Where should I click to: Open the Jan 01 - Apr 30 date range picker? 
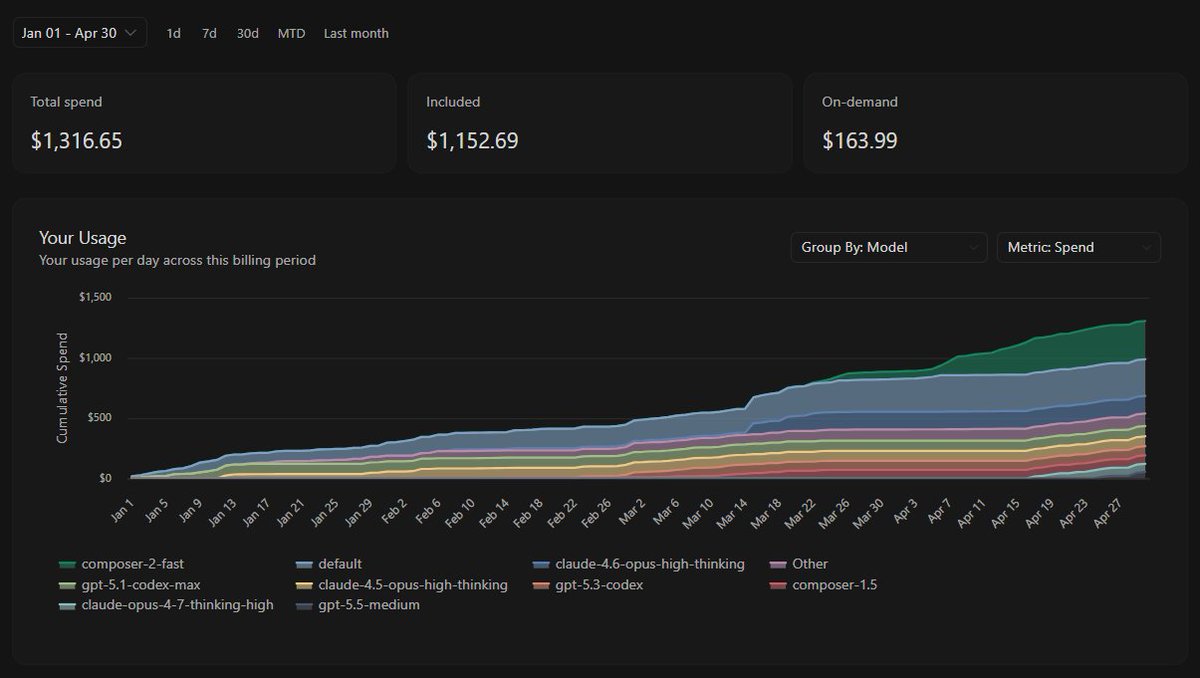click(x=80, y=33)
